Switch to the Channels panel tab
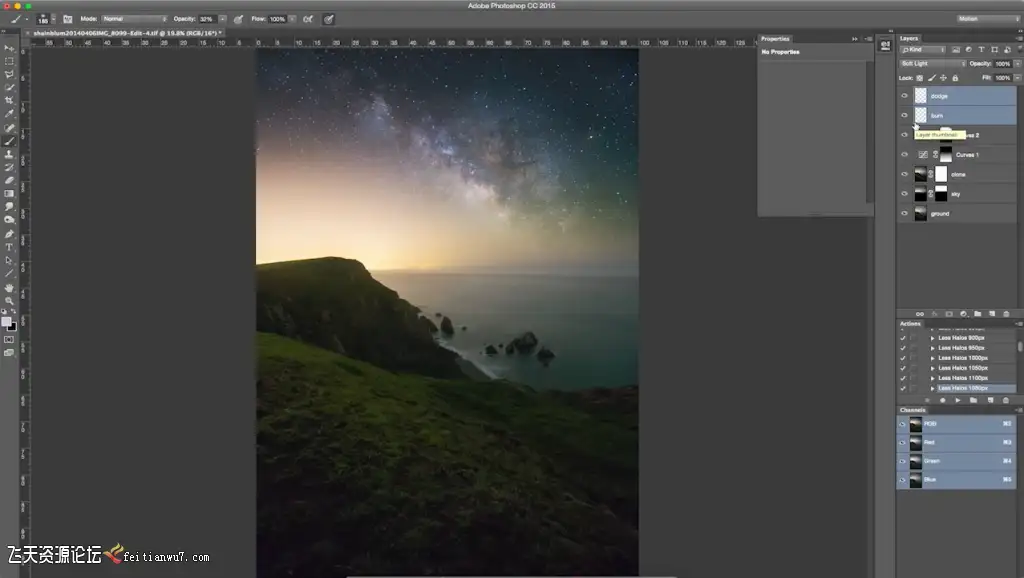This screenshot has width=1024, height=578. 912,410
